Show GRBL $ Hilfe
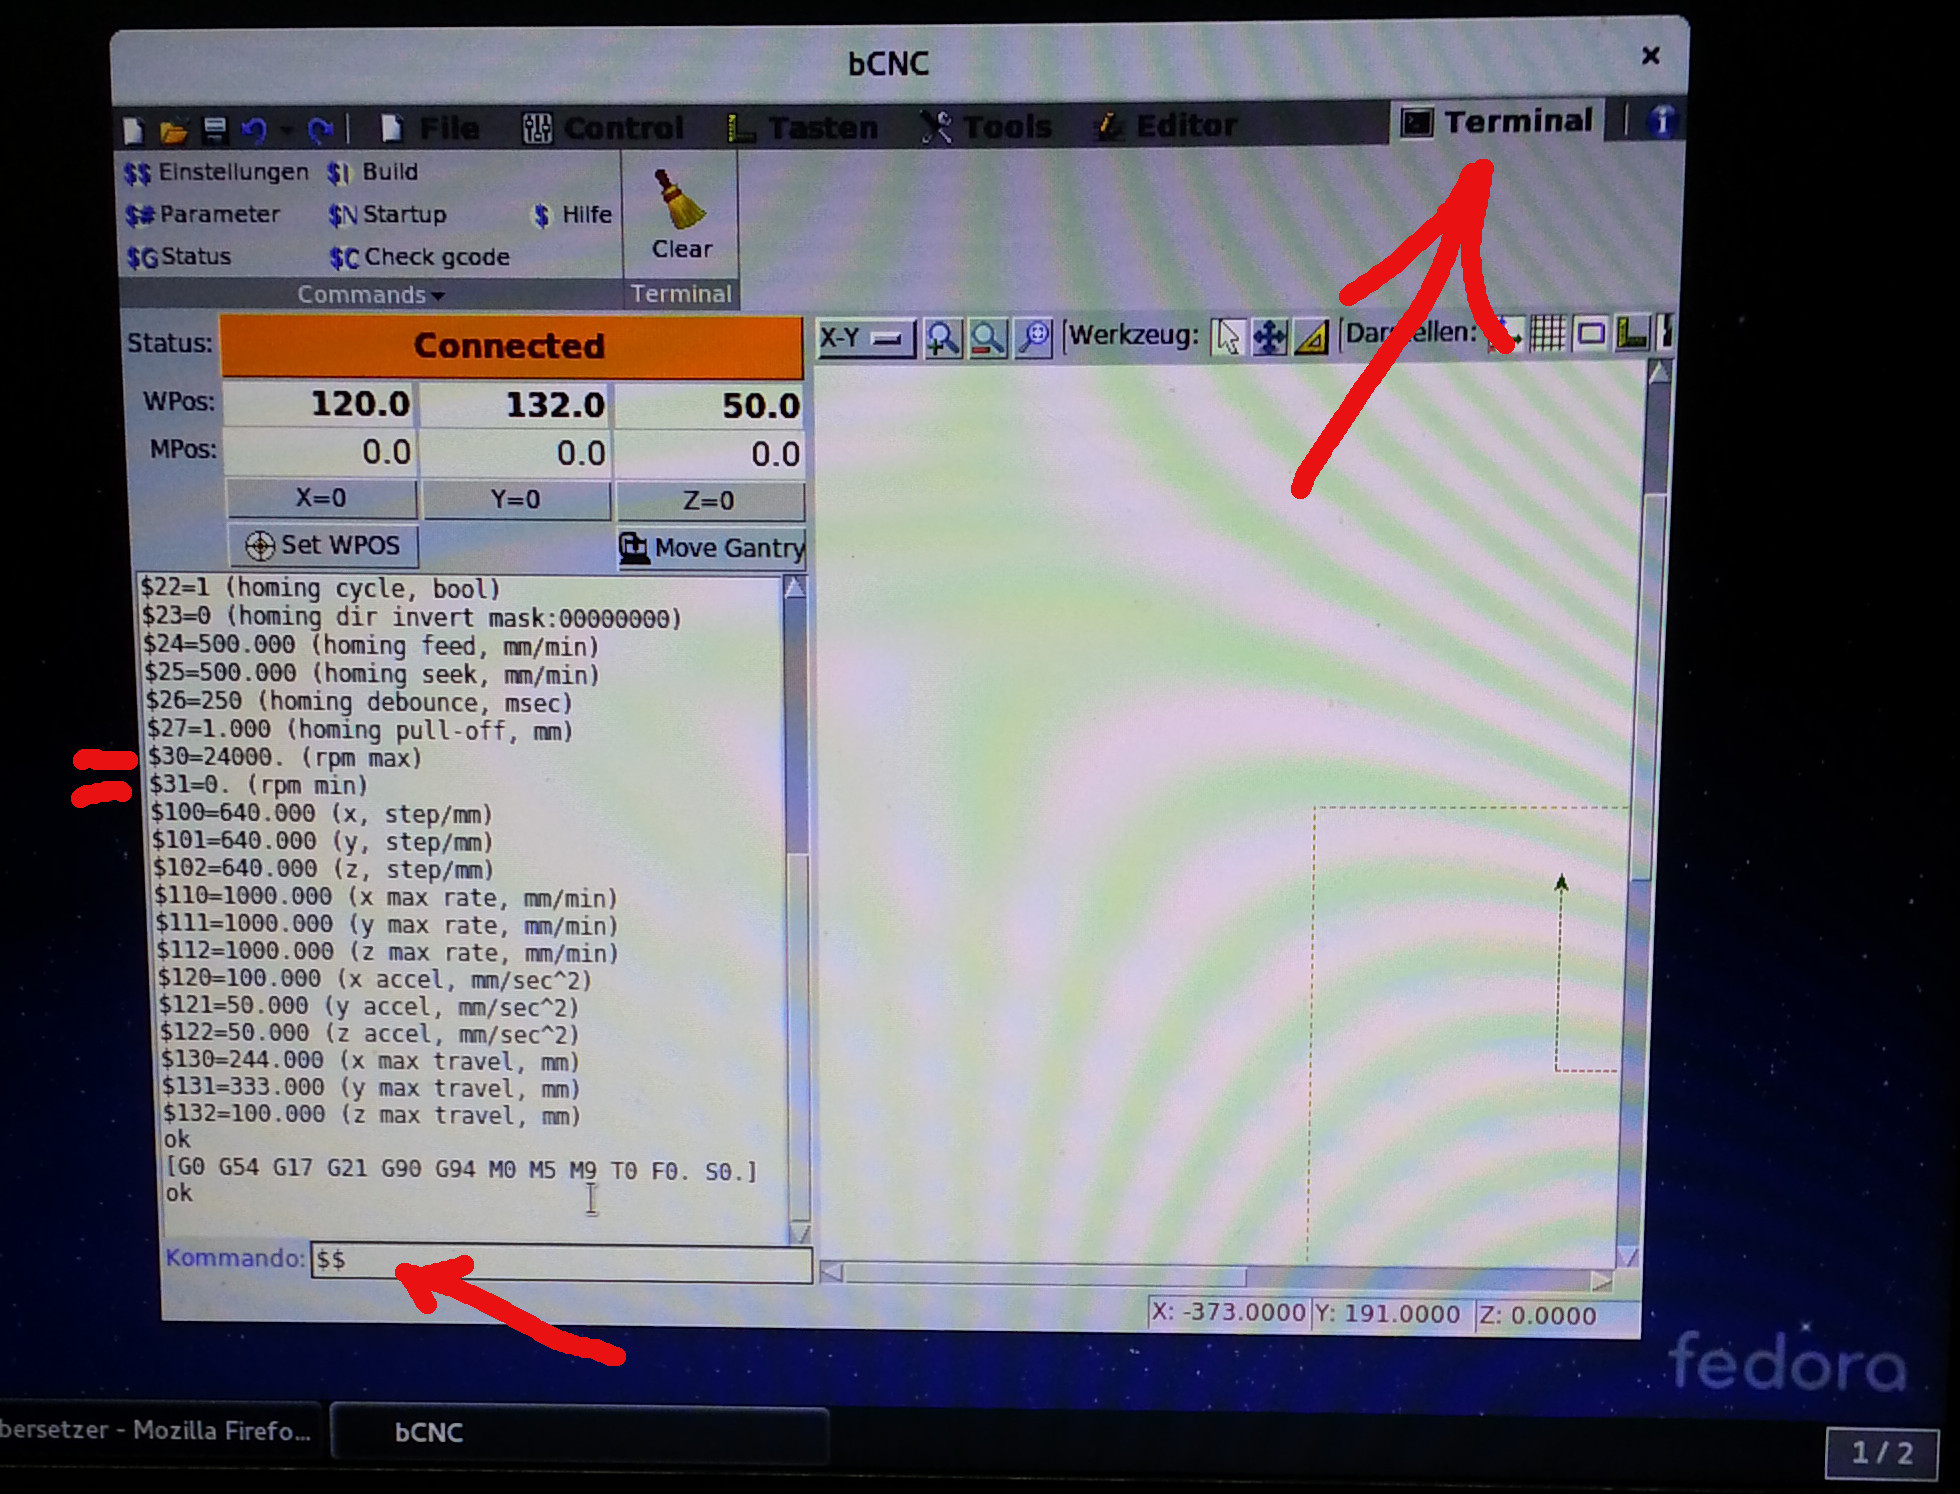 pos(573,214)
